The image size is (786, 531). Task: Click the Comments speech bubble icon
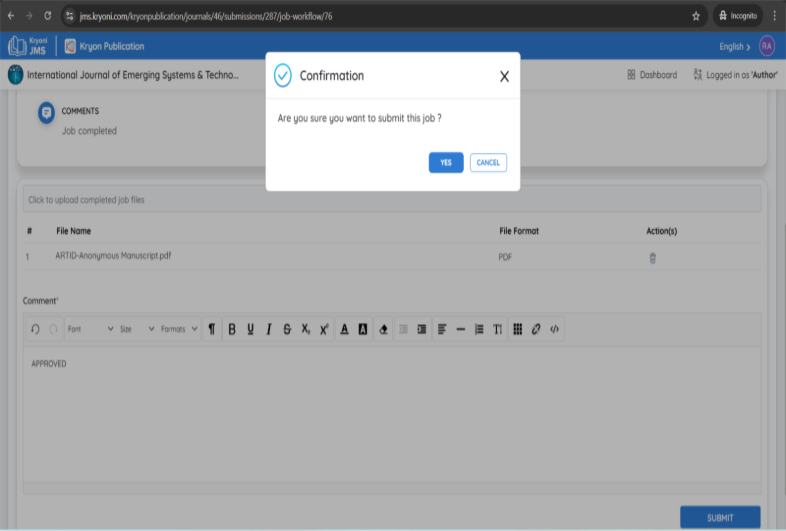[46, 113]
